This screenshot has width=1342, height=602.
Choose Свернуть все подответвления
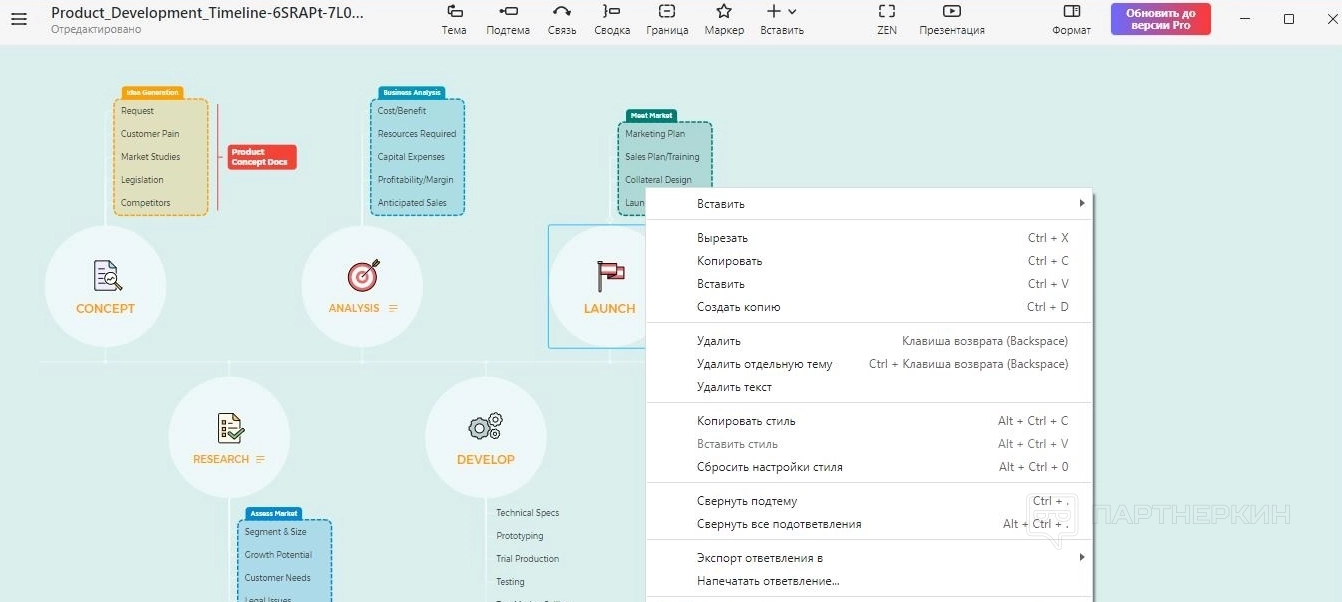click(x=870, y=524)
